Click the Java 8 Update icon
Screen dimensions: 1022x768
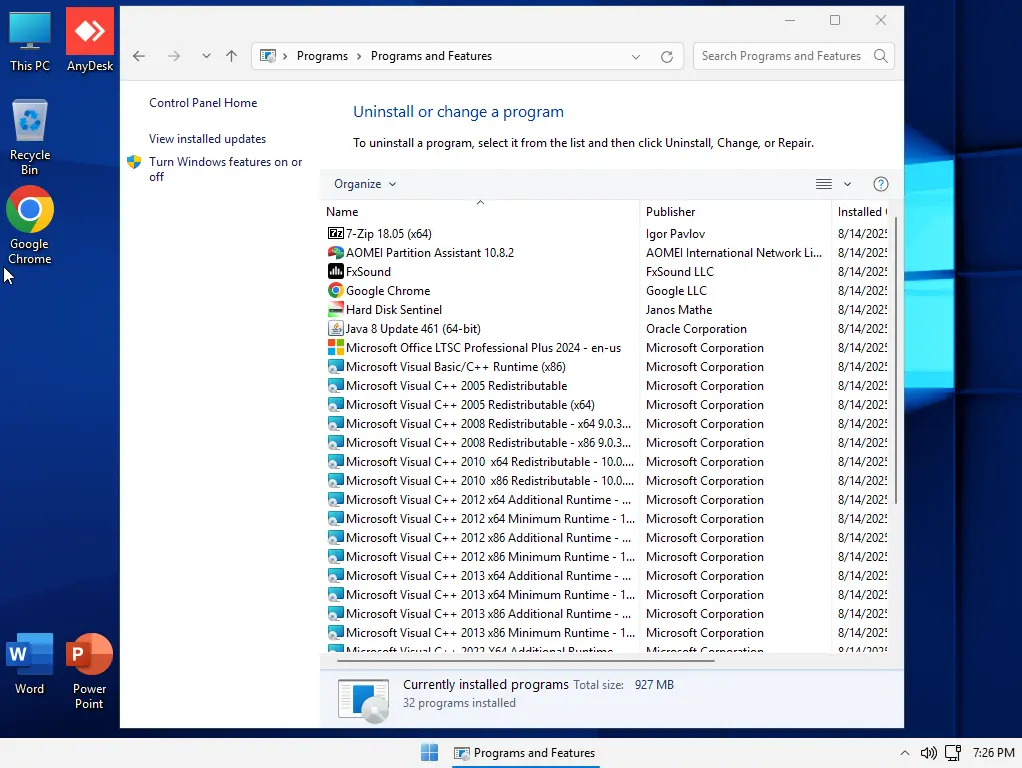[x=336, y=329]
